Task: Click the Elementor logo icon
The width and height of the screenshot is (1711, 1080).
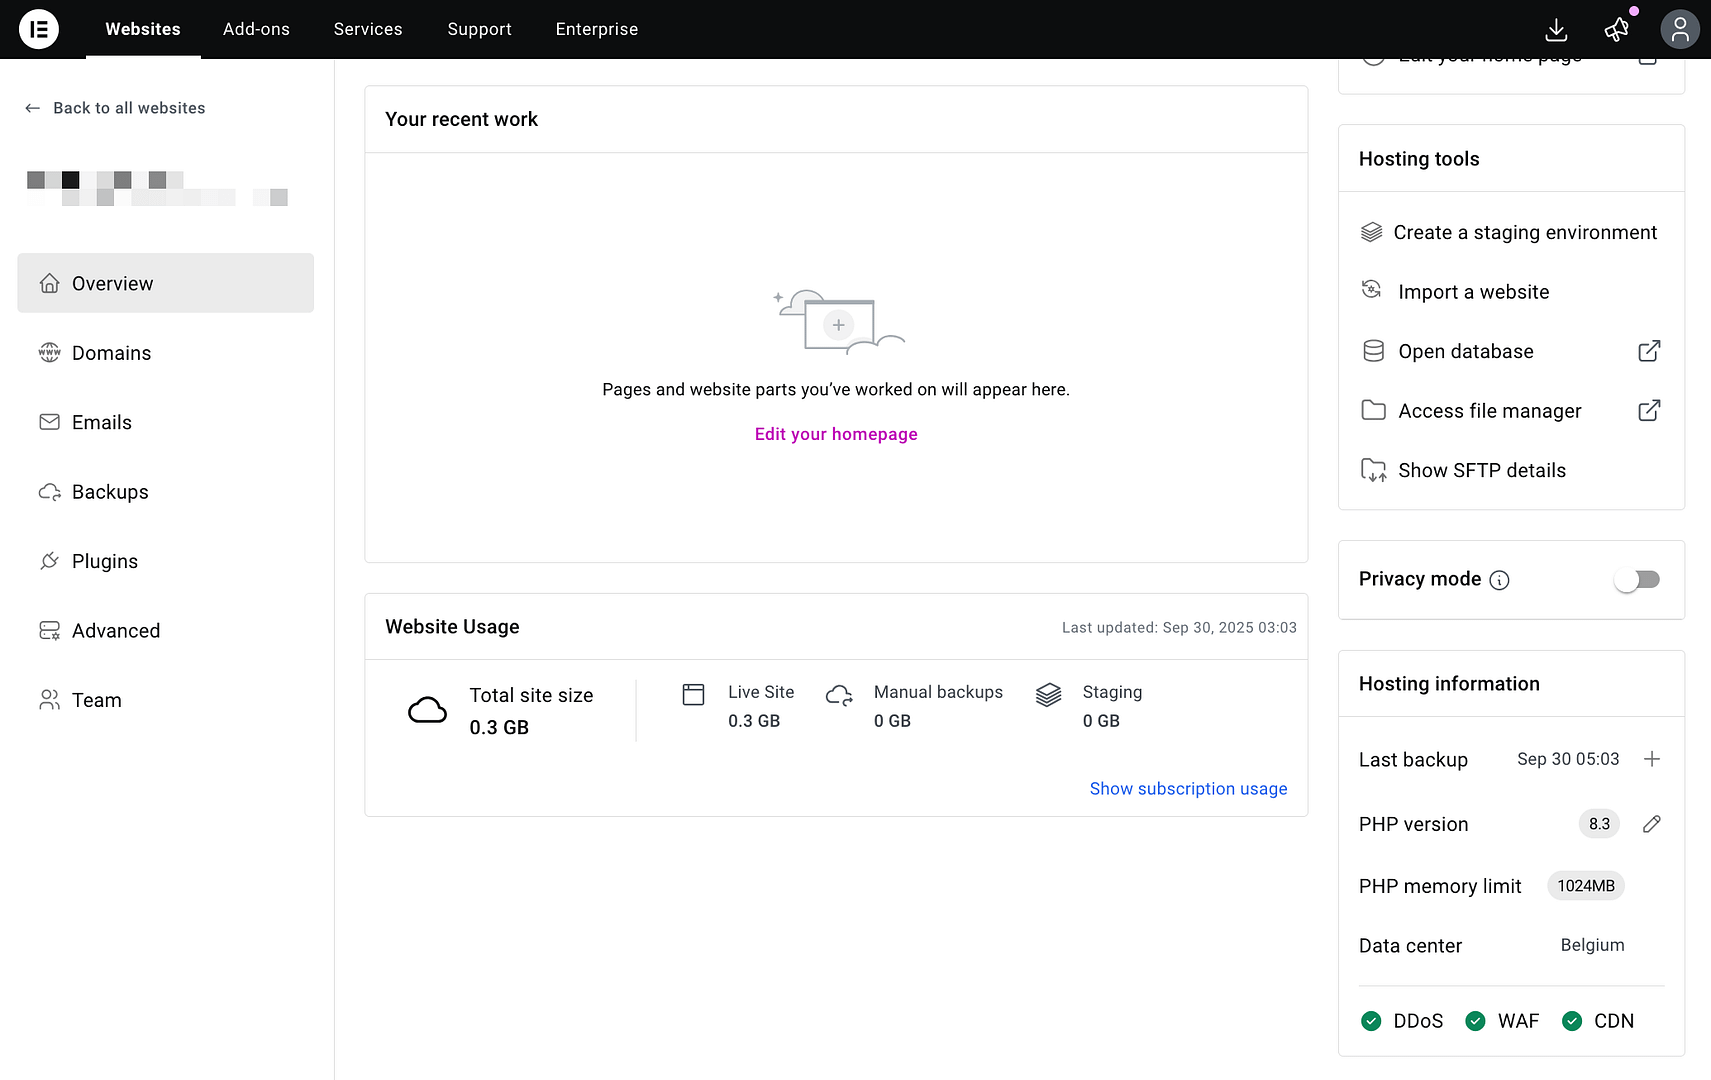Action: (x=39, y=29)
